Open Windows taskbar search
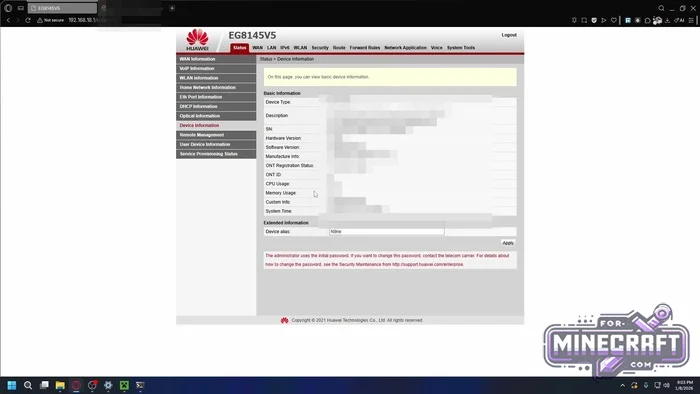The image size is (700, 394). pos(28,385)
